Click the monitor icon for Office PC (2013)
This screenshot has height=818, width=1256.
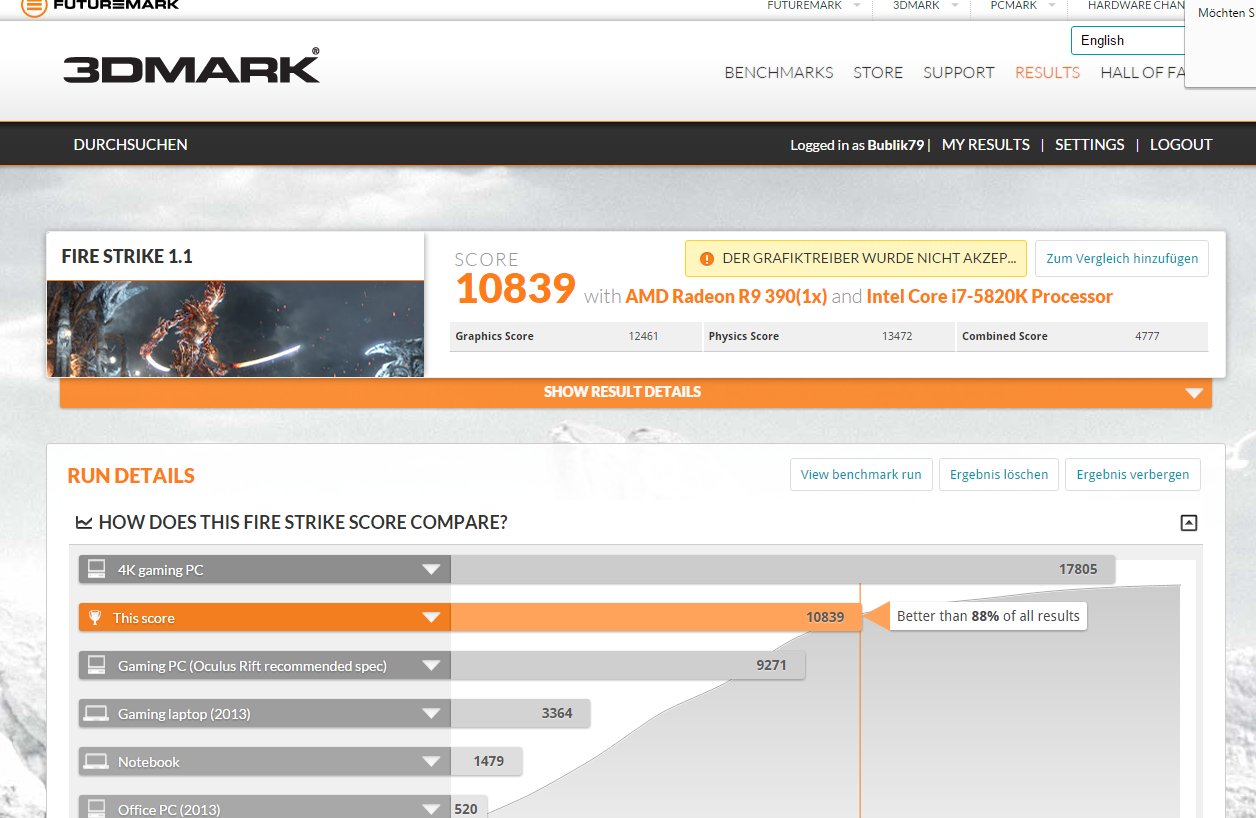pyautogui.click(x=97, y=807)
